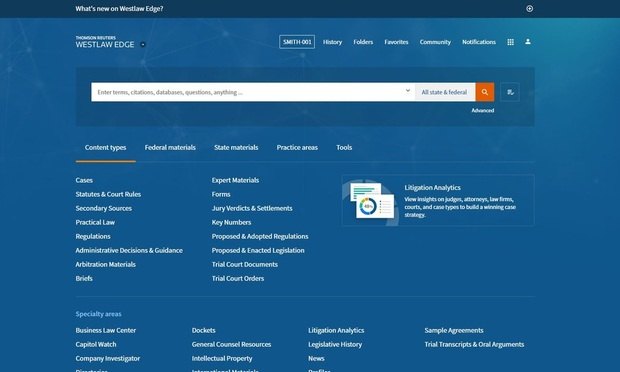Open Litigation Analytics under Specialty areas
The width and height of the screenshot is (620, 372).
(336, 330)
